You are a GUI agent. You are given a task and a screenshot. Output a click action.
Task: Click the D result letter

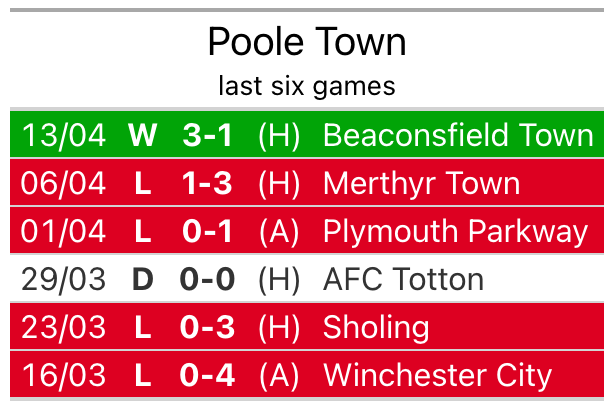click(143, 279)
